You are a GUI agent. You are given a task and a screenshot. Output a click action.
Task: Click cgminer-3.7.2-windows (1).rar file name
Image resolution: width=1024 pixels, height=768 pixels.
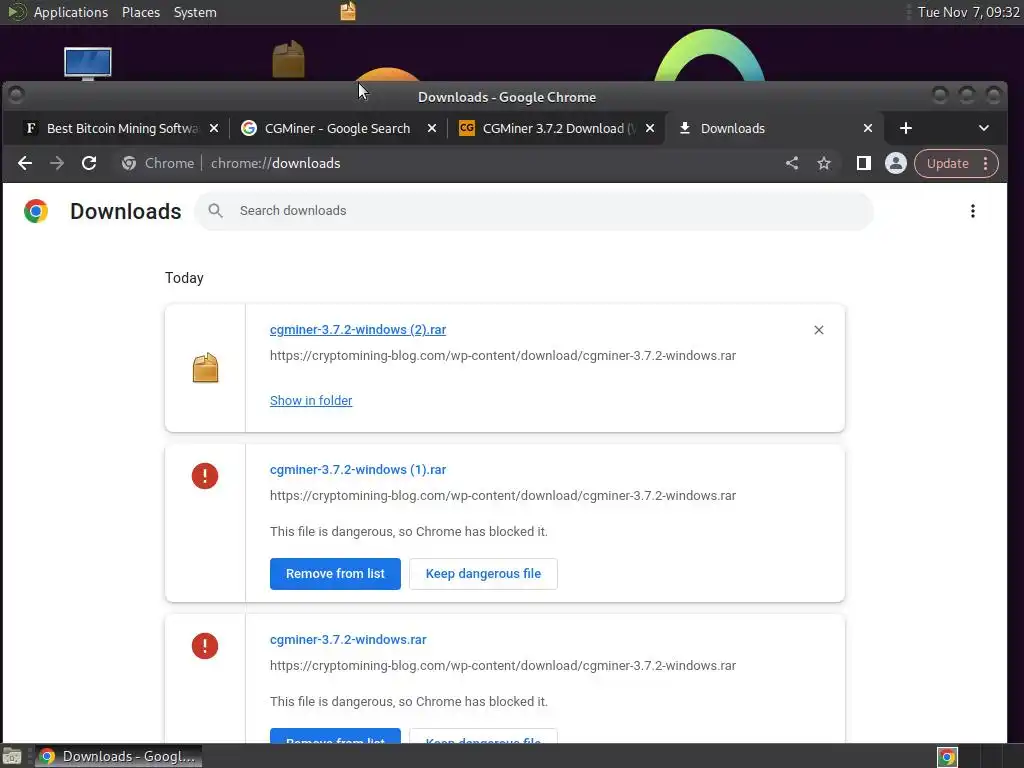(x=358, y=470)
